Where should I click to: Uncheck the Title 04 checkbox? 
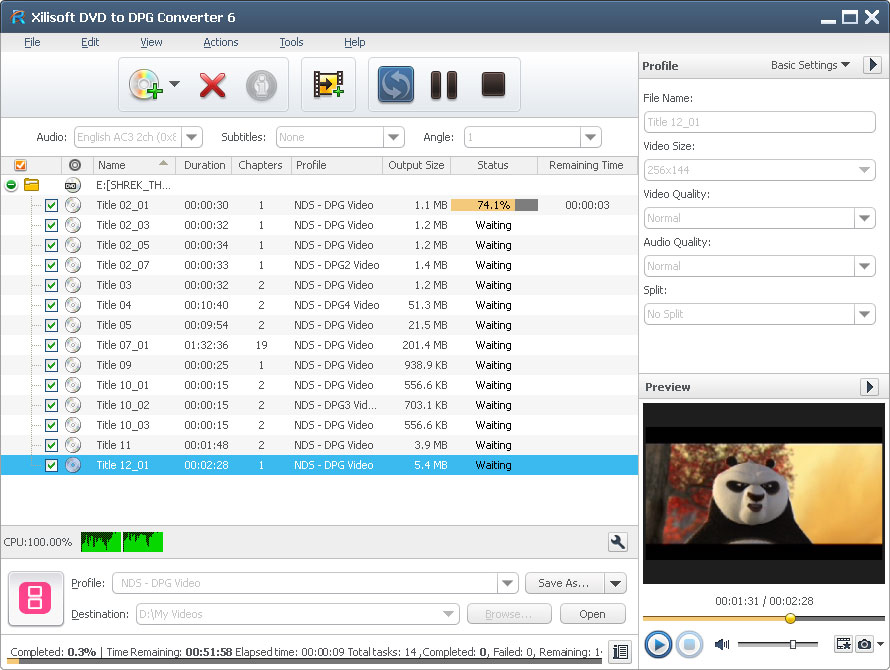[51, 305]
